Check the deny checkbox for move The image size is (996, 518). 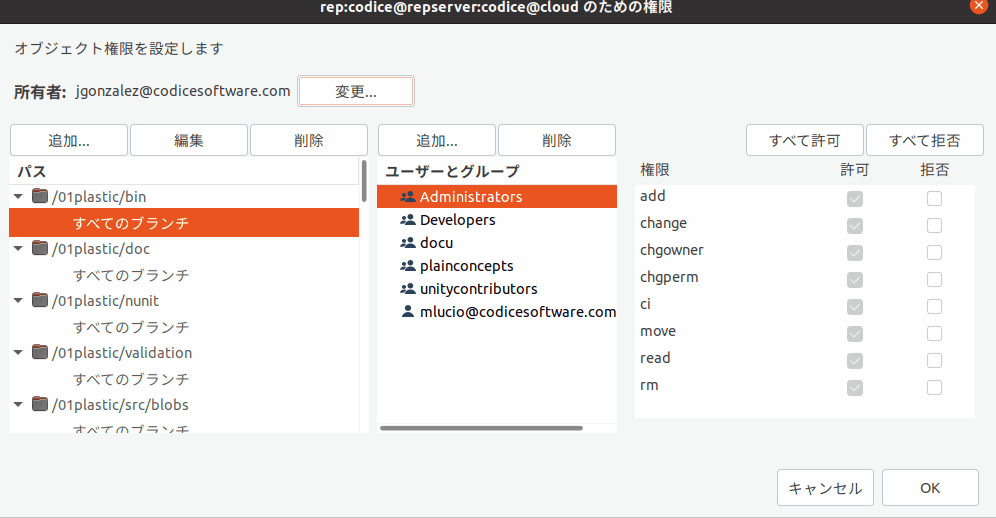pos(934,334)
